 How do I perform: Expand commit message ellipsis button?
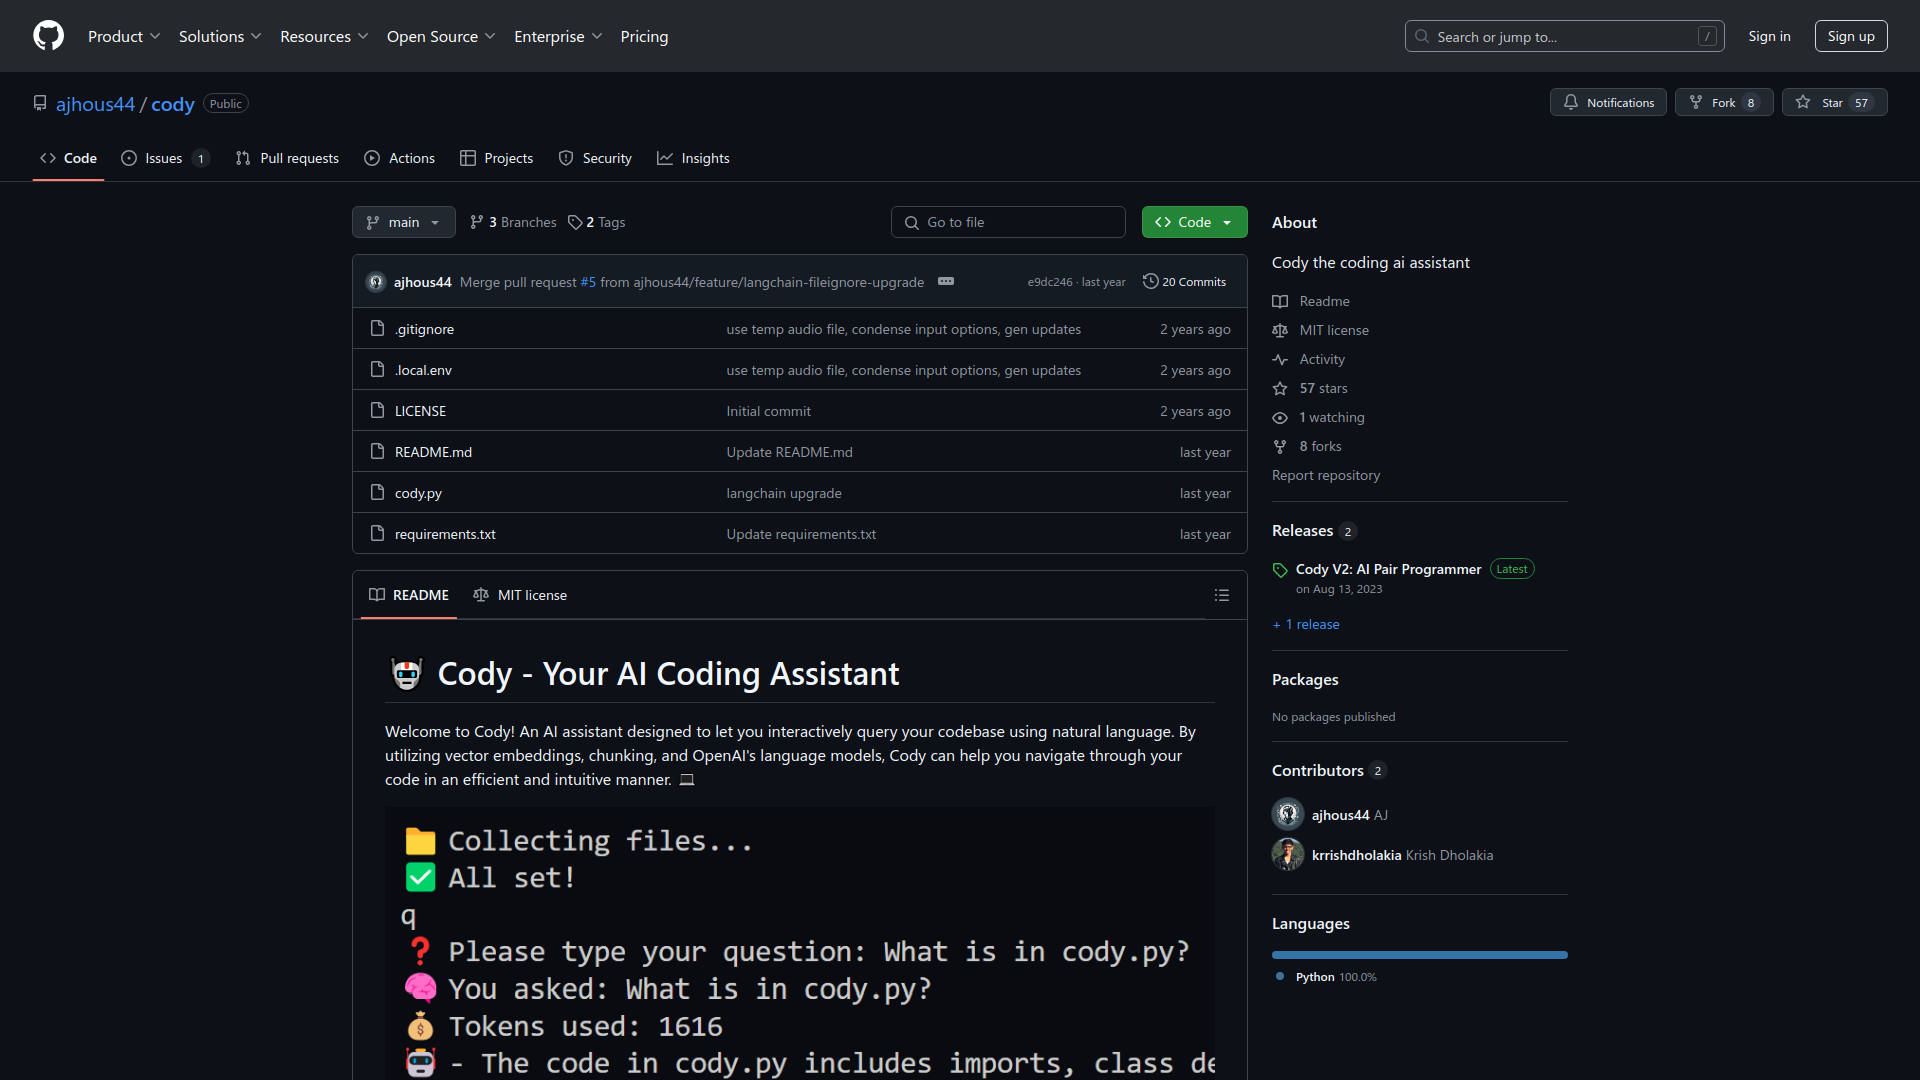pos(946,281)
